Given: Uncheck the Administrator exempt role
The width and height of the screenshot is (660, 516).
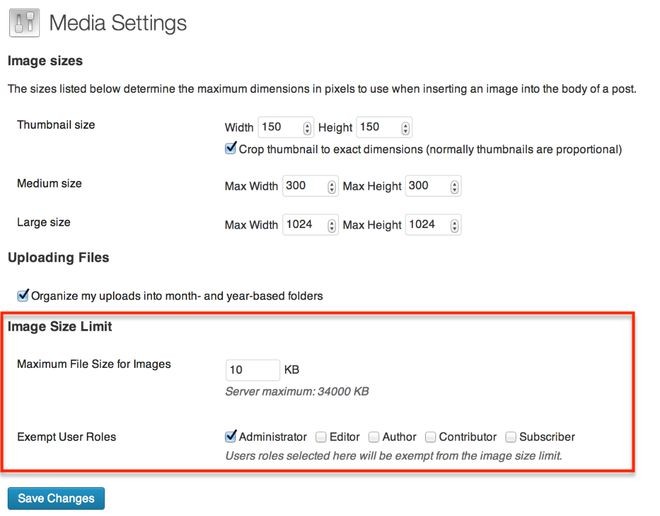Looking at the screenshot, I should [231, 436].
